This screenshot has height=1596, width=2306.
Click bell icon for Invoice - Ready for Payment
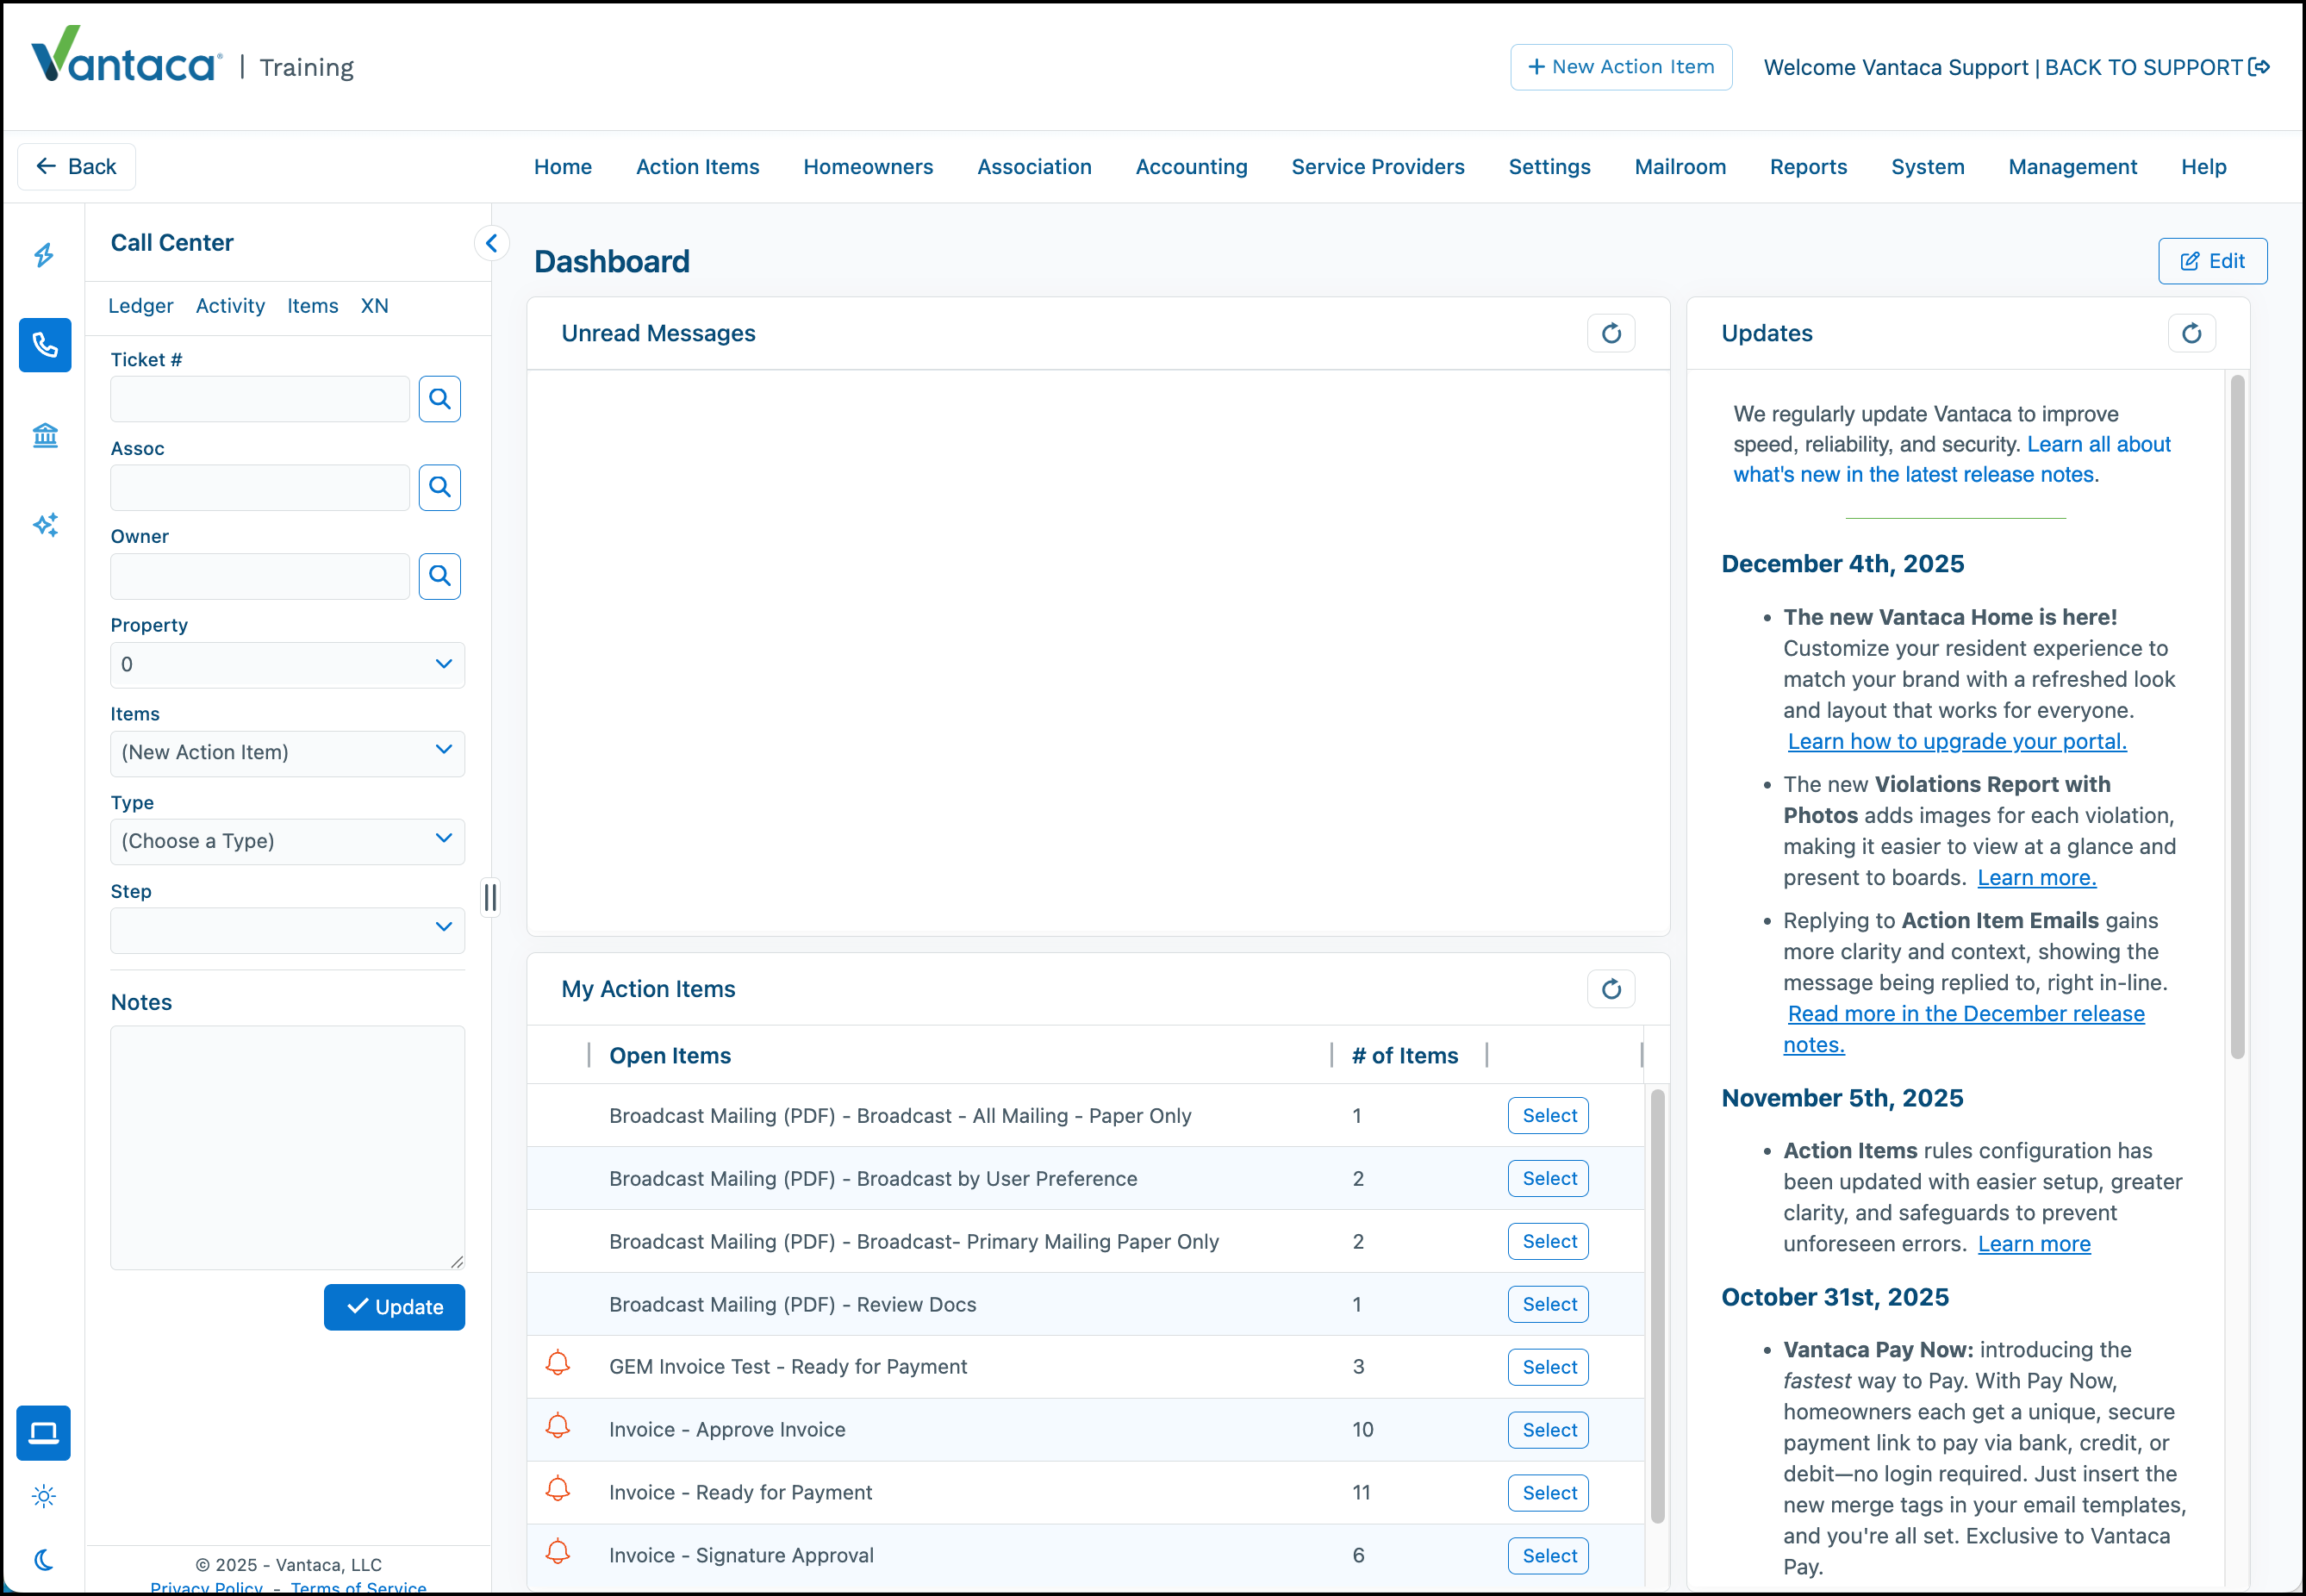[558, 1490]
